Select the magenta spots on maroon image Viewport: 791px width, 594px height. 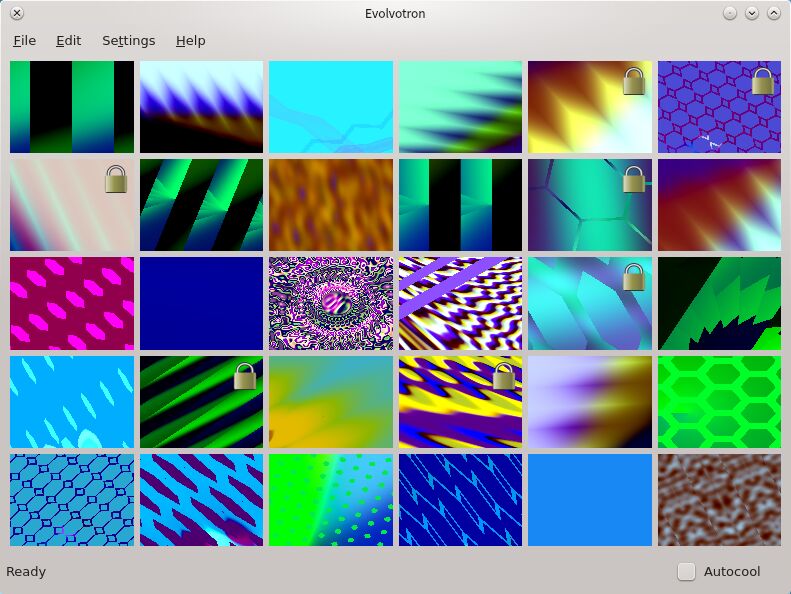coord(72,303)
